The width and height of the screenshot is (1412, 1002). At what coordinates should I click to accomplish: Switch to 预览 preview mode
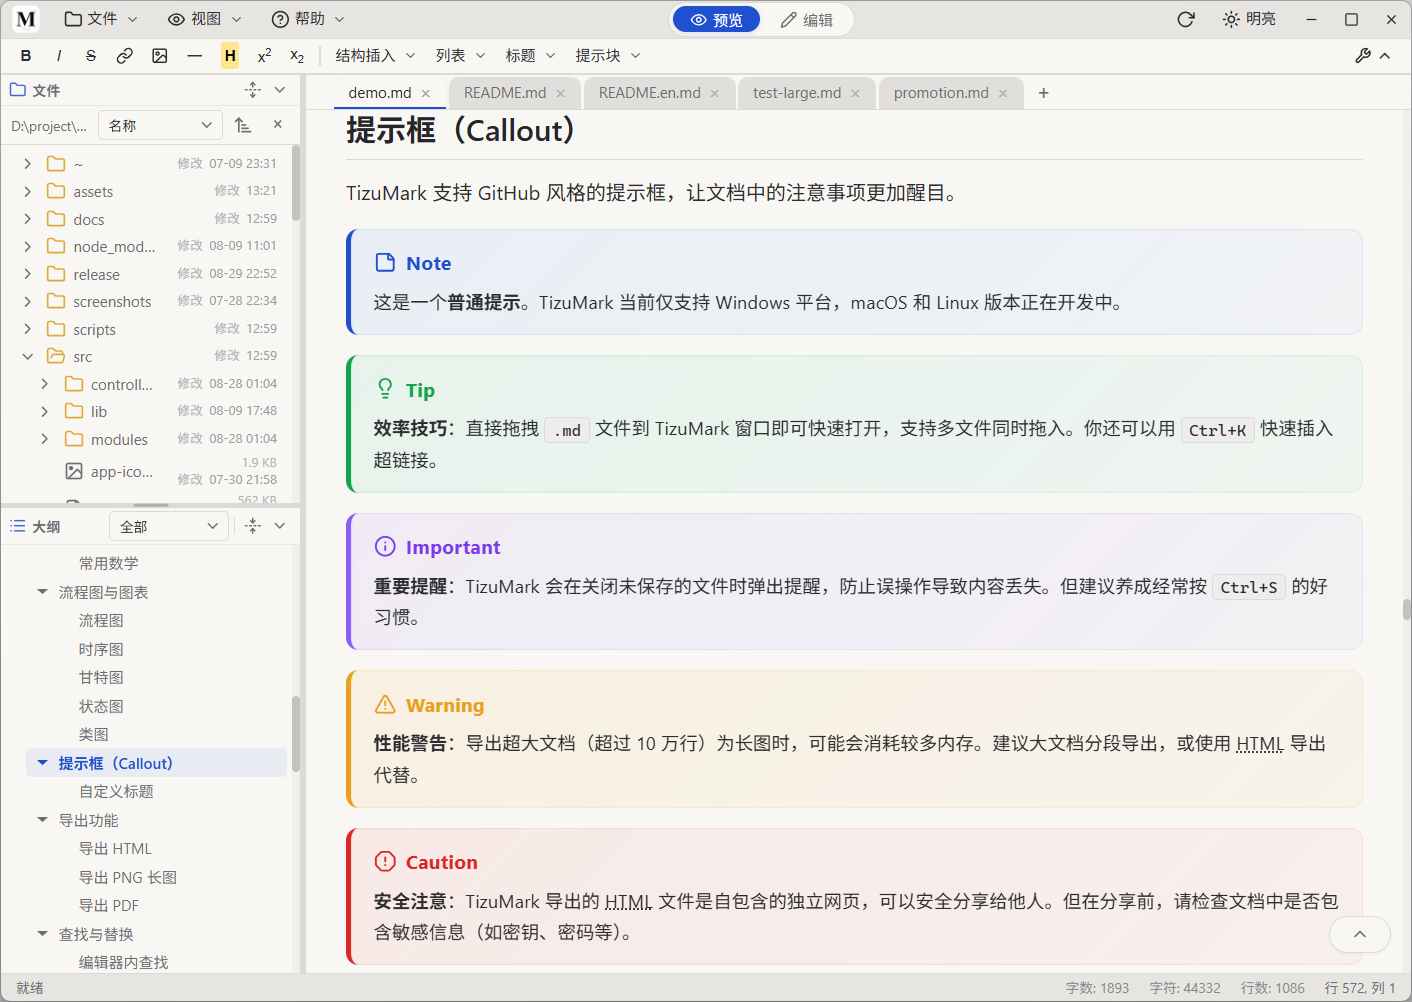coord(716,20)
